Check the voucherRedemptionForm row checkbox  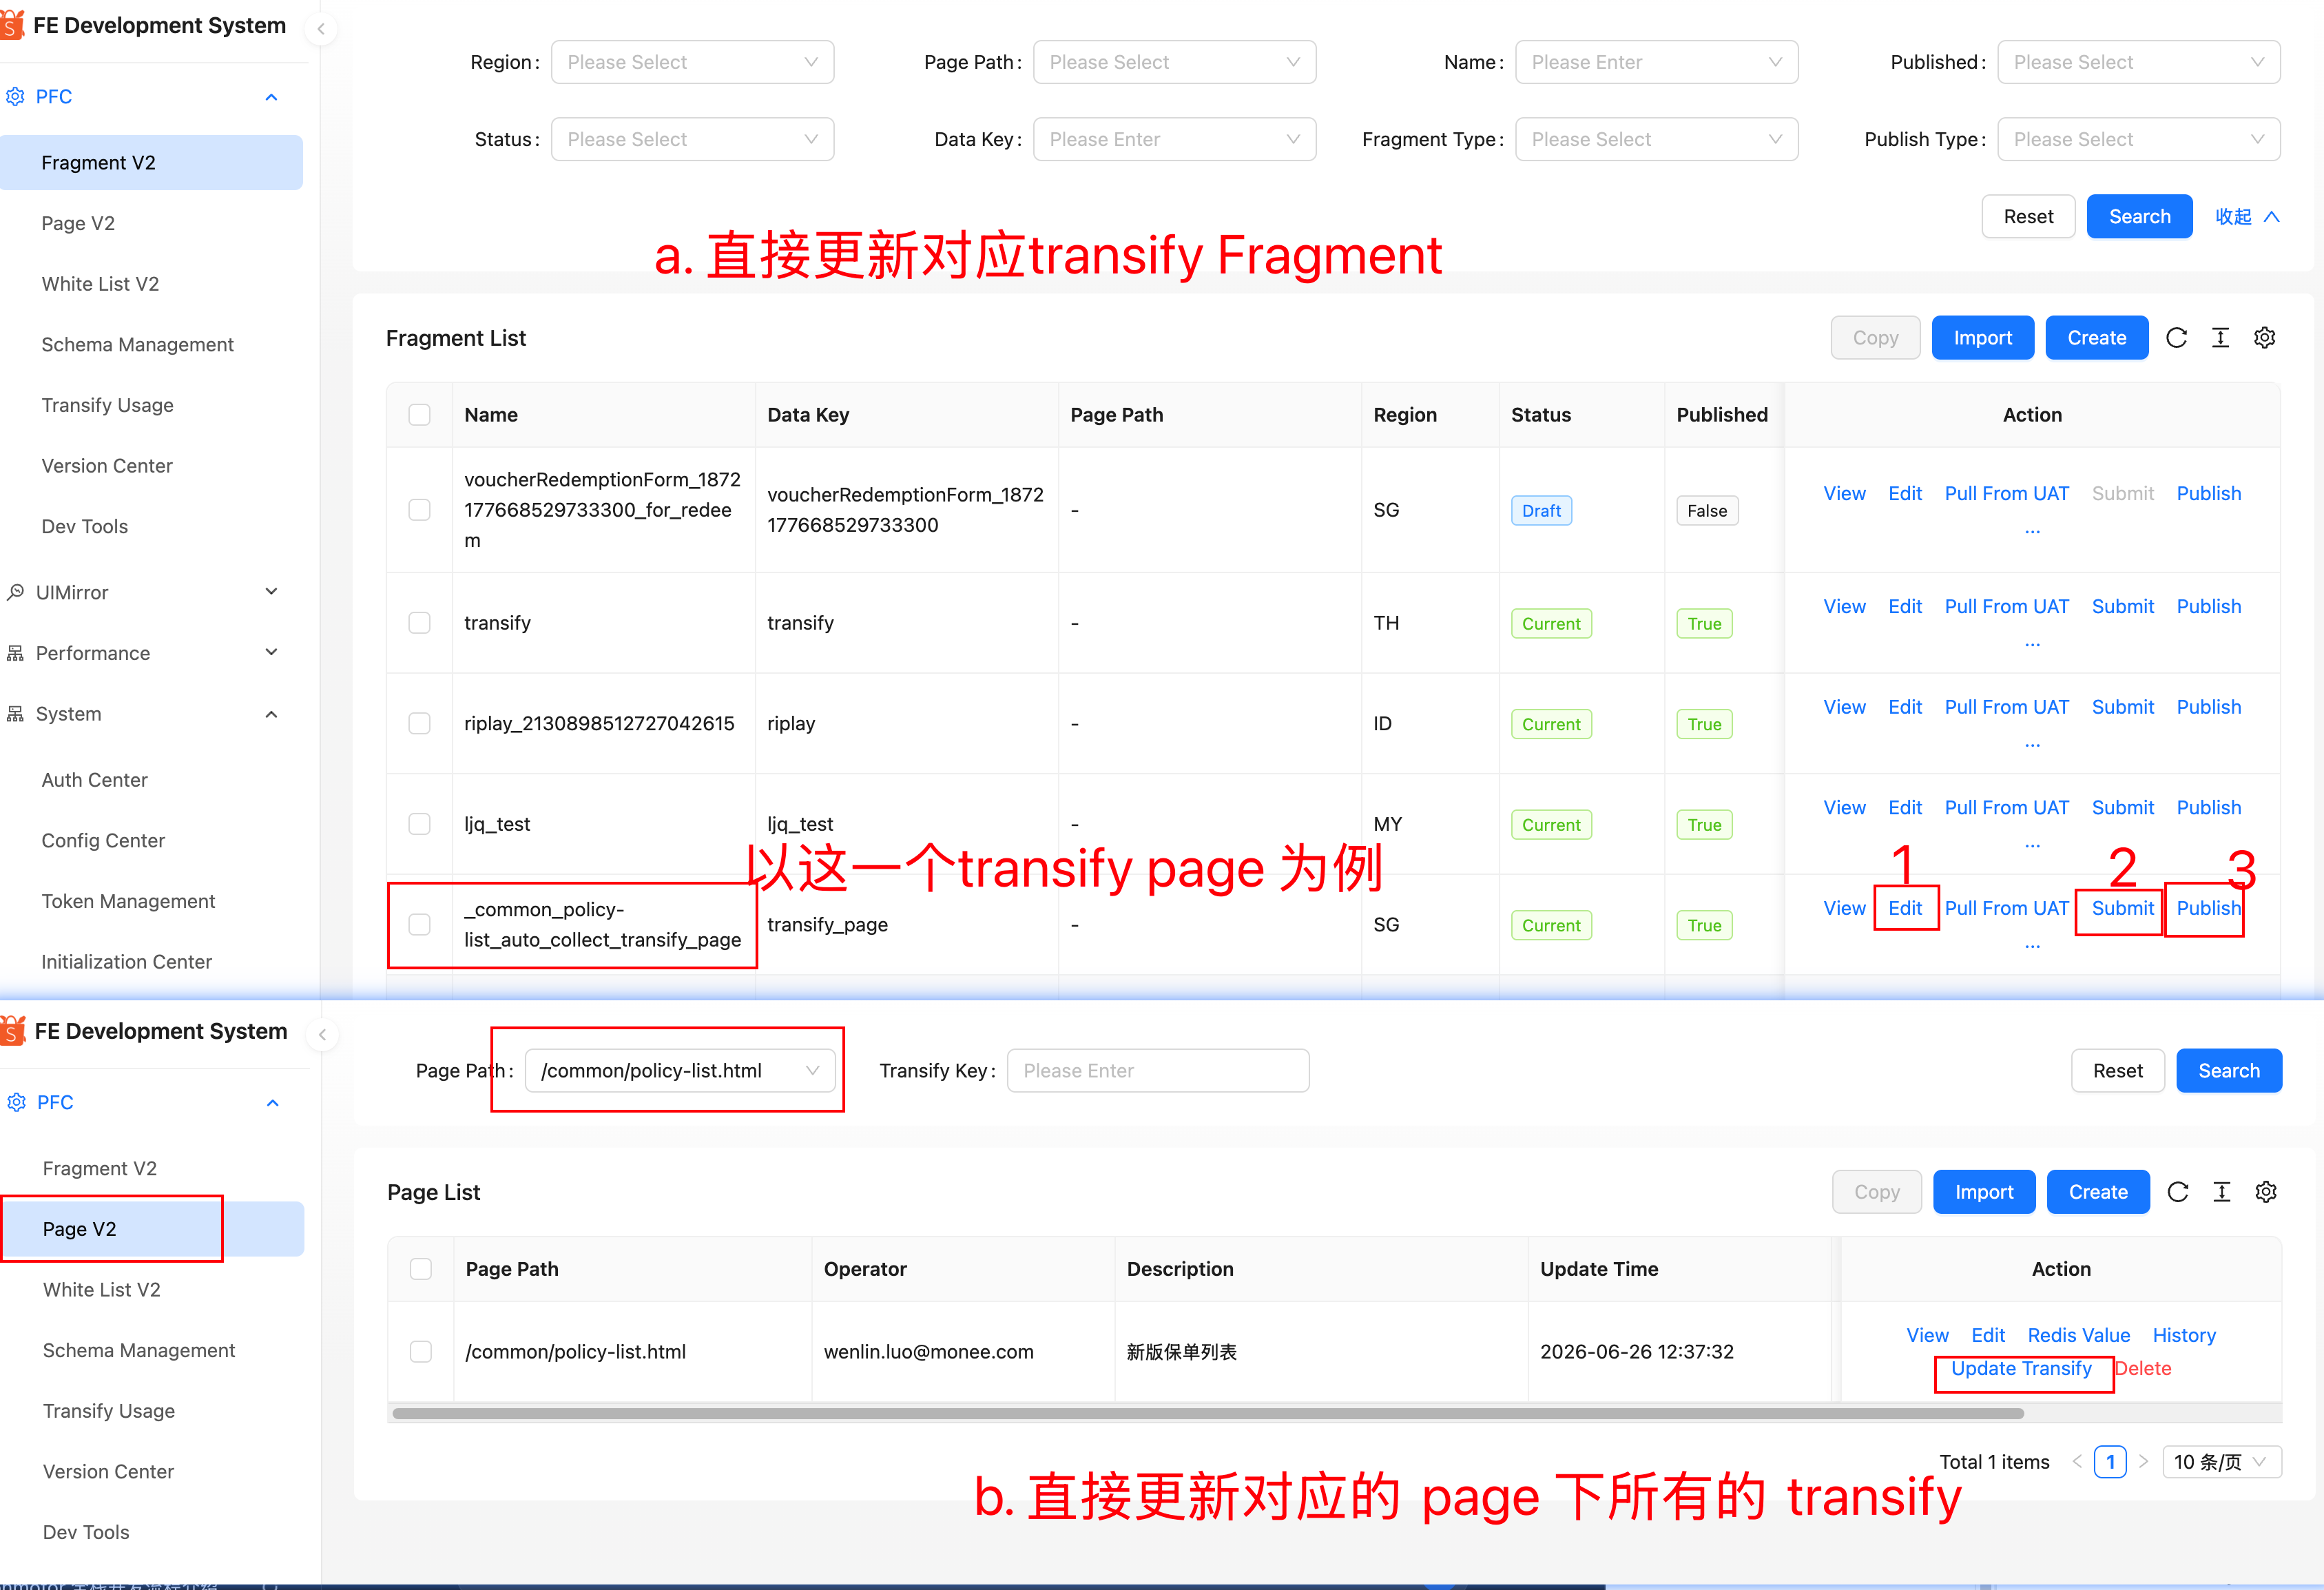[420, 510]
